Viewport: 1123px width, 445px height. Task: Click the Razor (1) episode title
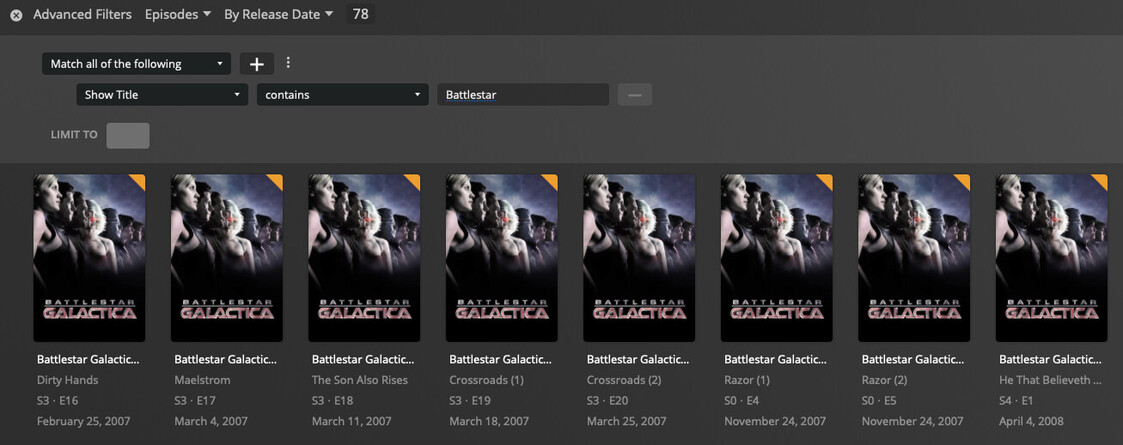[747, 380]
